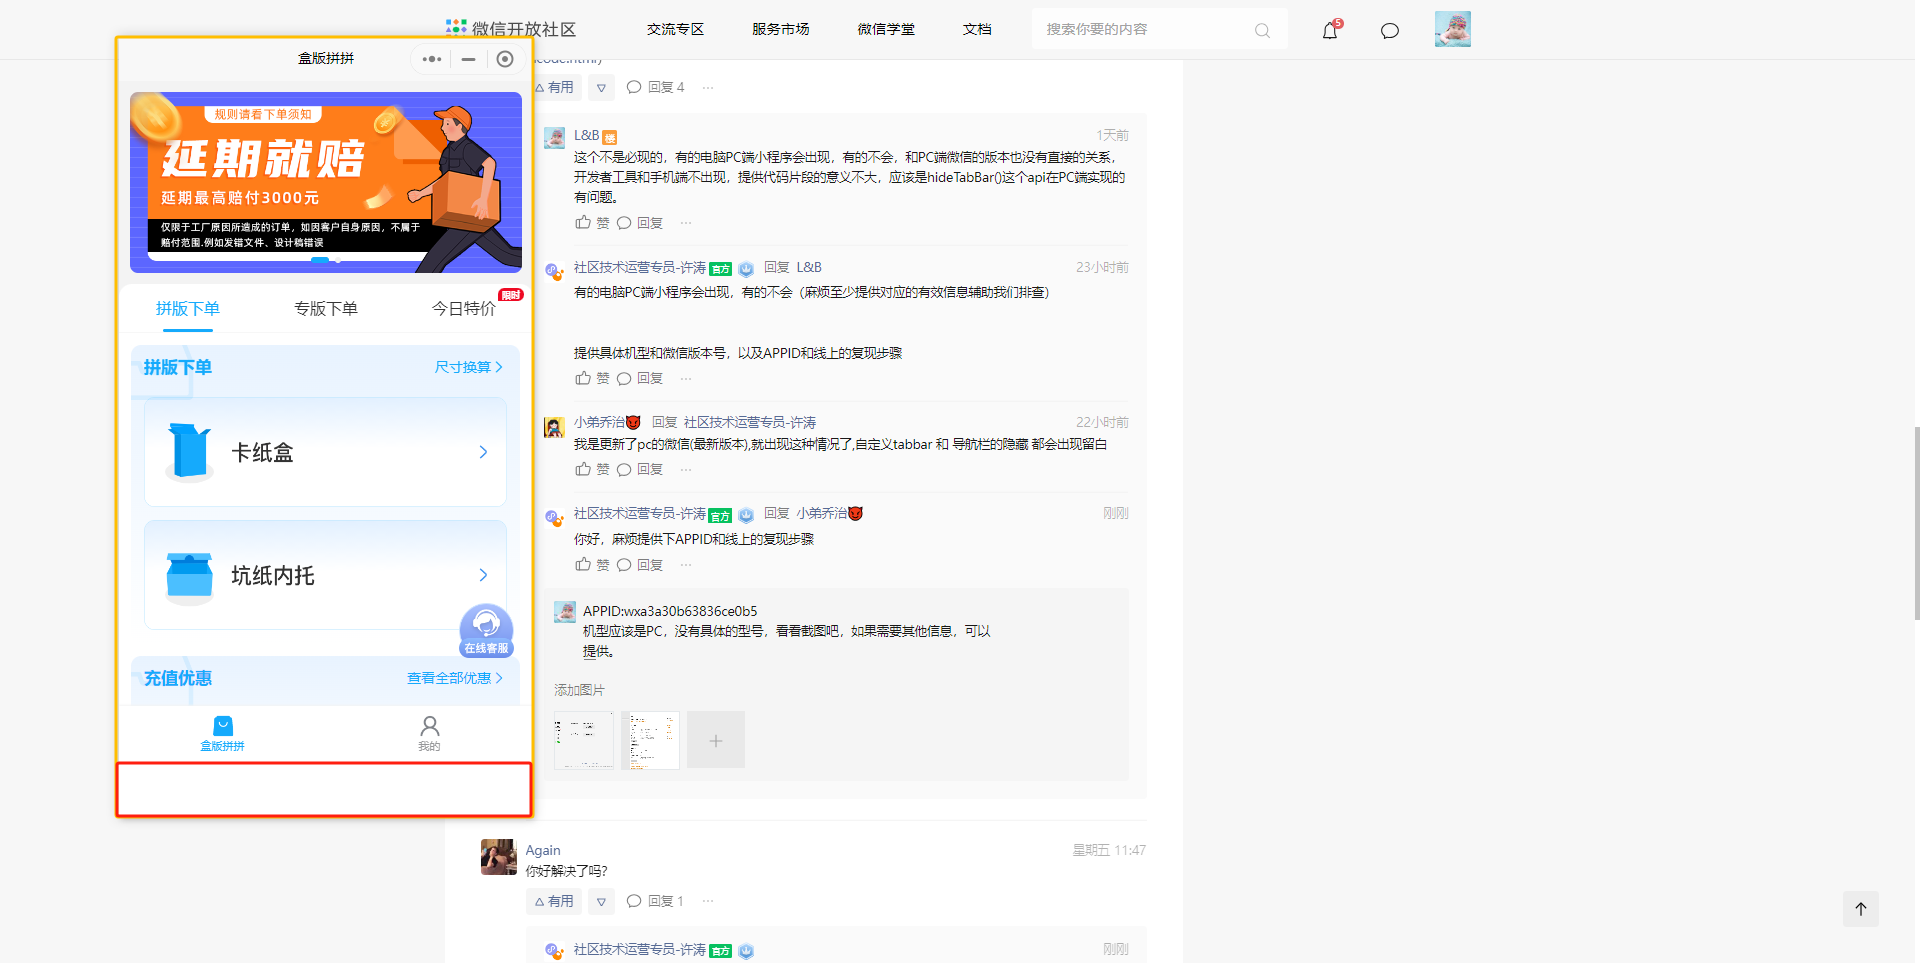Click 有用 button in top post

pyautogui.click(x=556, y=87)
